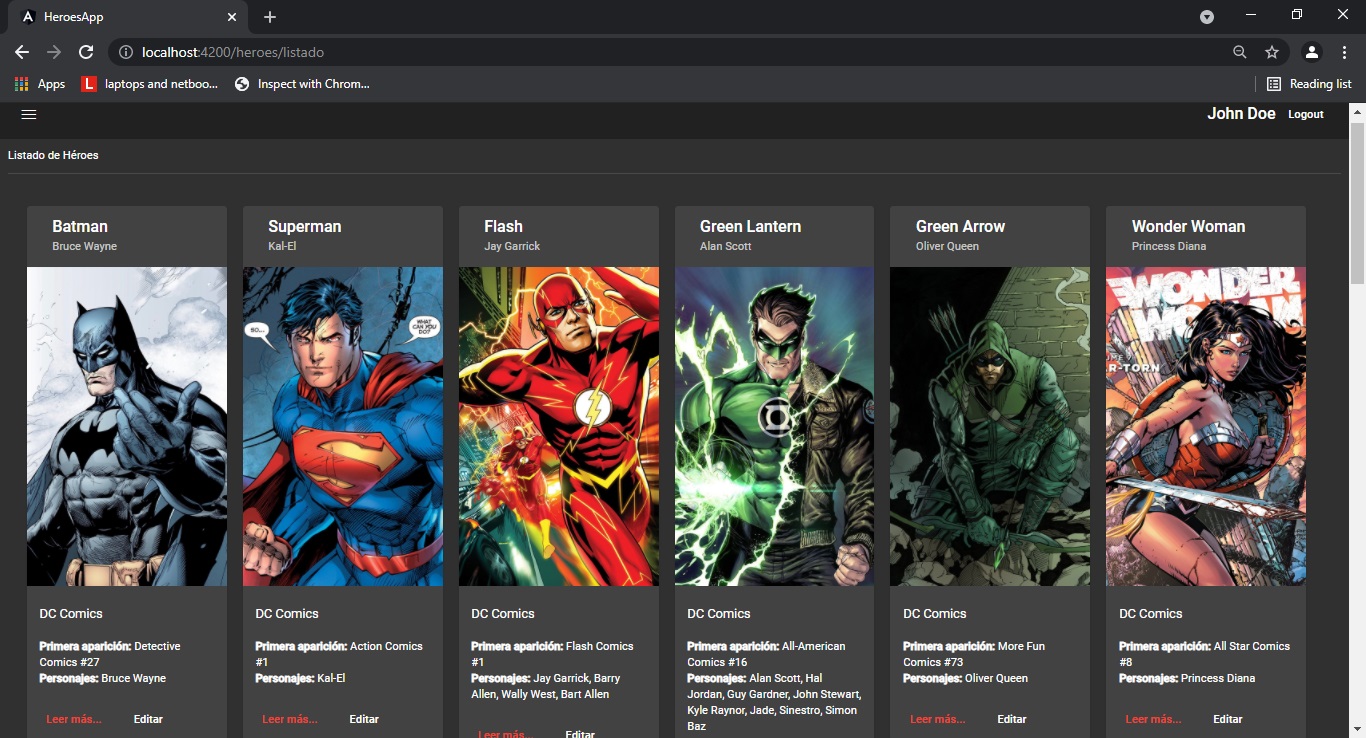Click the Kal-El subtitle under Superman
This screenshot has width=1366, height=738.
point(282,246)
